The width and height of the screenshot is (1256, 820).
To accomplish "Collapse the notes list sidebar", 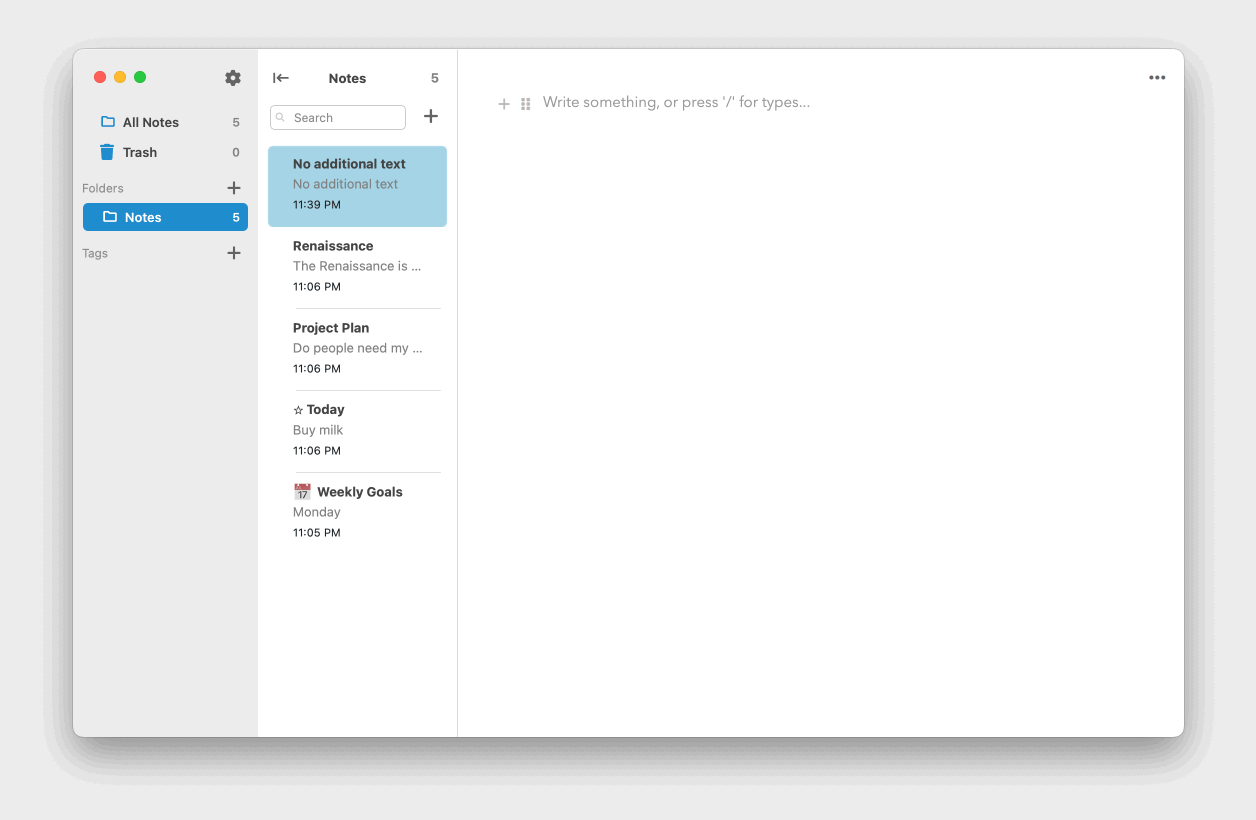I will coord(281,78).
